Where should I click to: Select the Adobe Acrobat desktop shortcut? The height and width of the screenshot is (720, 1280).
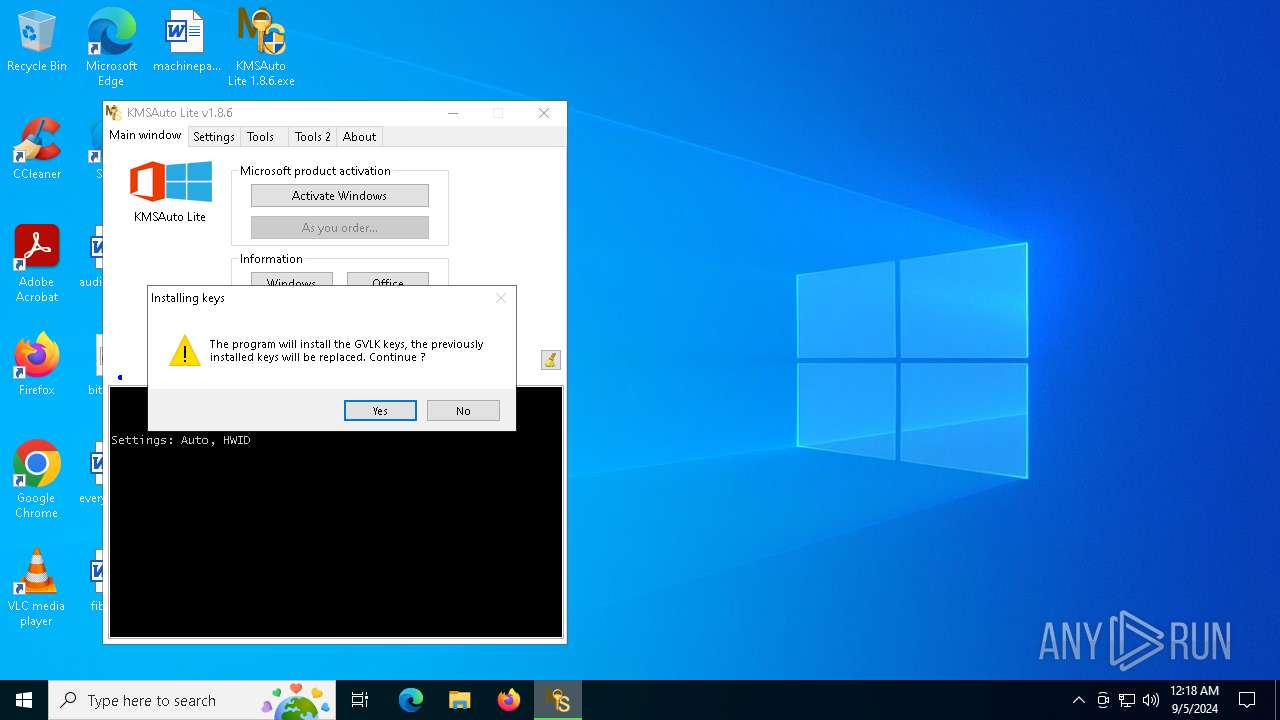(37, 264)
